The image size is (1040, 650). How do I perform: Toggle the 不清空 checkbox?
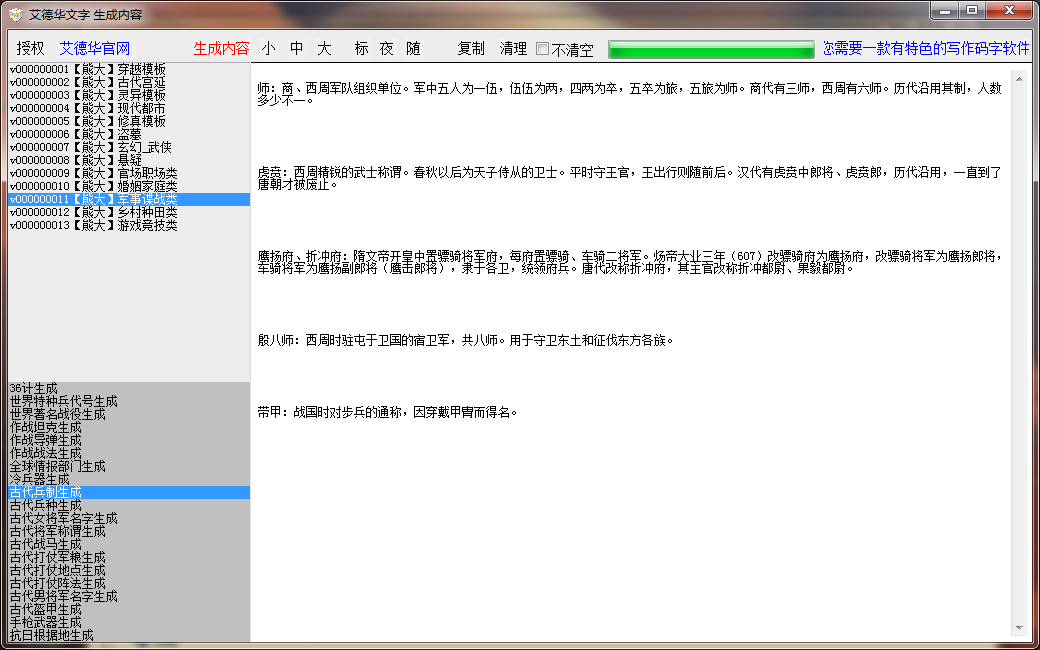point(543,49)
